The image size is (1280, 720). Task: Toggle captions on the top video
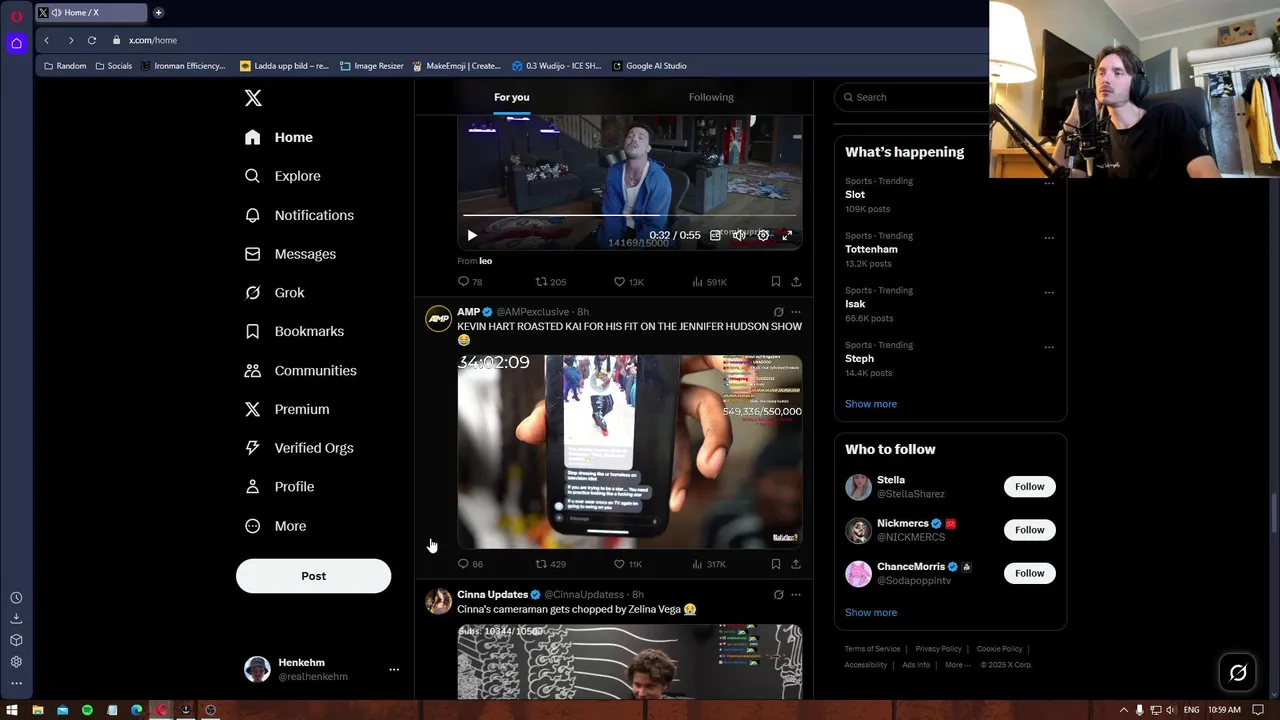tap(715, 236)
